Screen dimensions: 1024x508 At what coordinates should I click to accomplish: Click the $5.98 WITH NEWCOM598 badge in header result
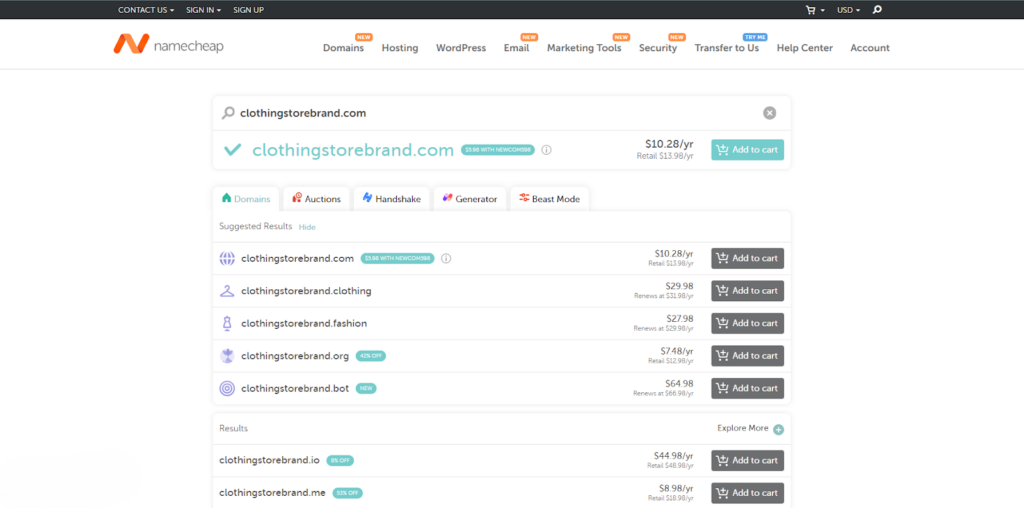coord(498,150)
